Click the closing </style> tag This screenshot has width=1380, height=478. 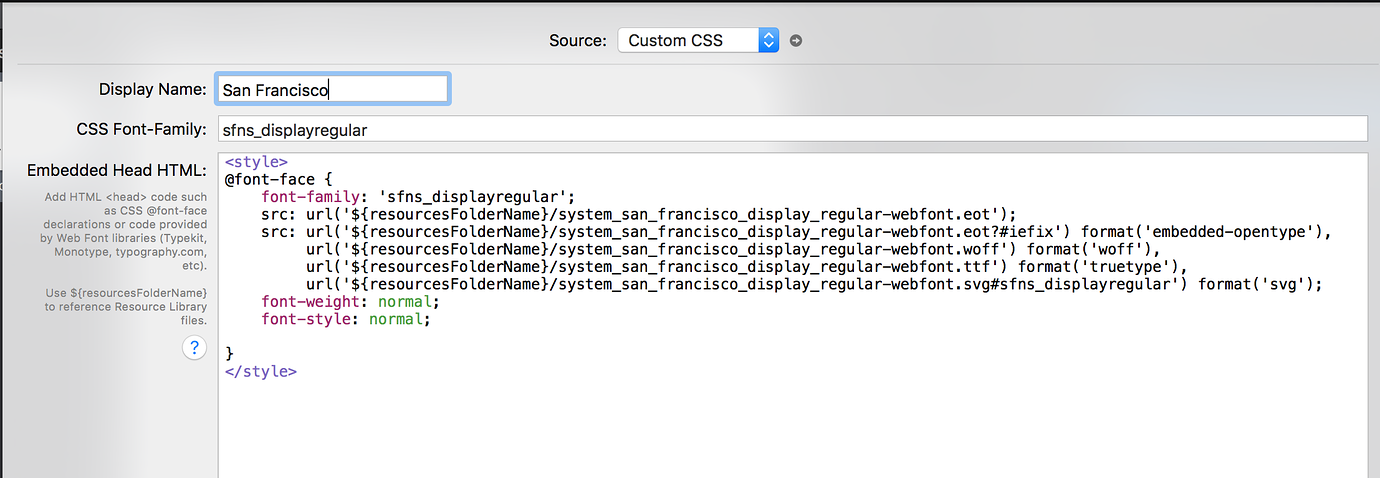pyautogui.click(x=261, y=371)
